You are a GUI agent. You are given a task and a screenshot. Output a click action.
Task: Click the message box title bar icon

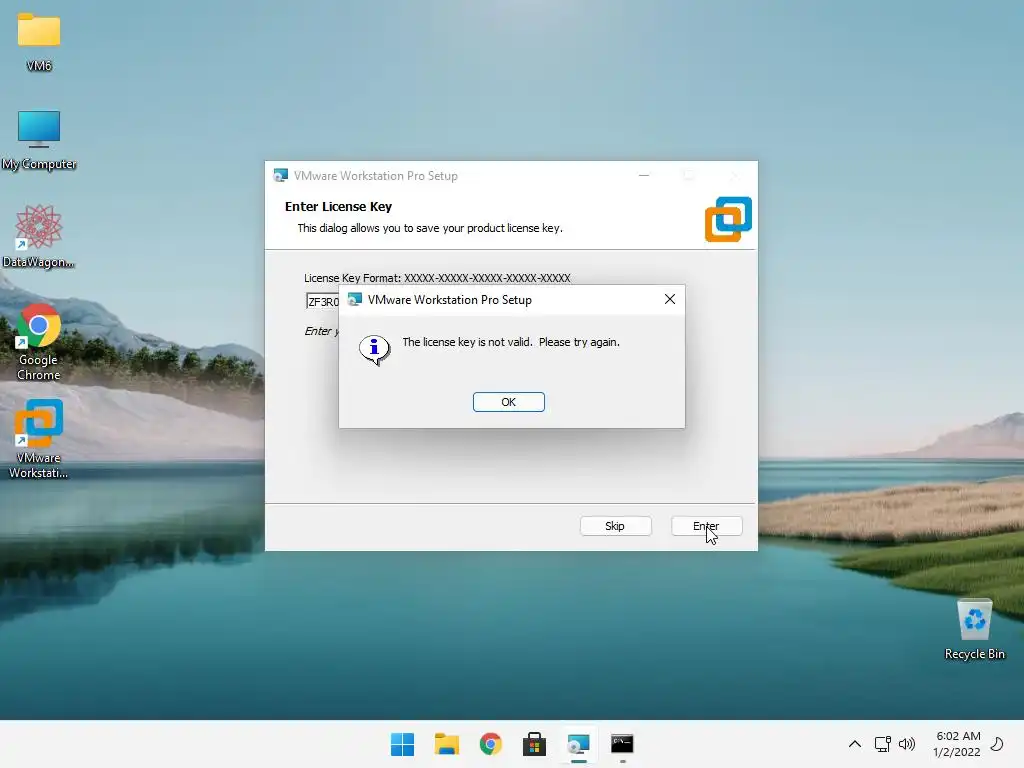pos(355,299)
